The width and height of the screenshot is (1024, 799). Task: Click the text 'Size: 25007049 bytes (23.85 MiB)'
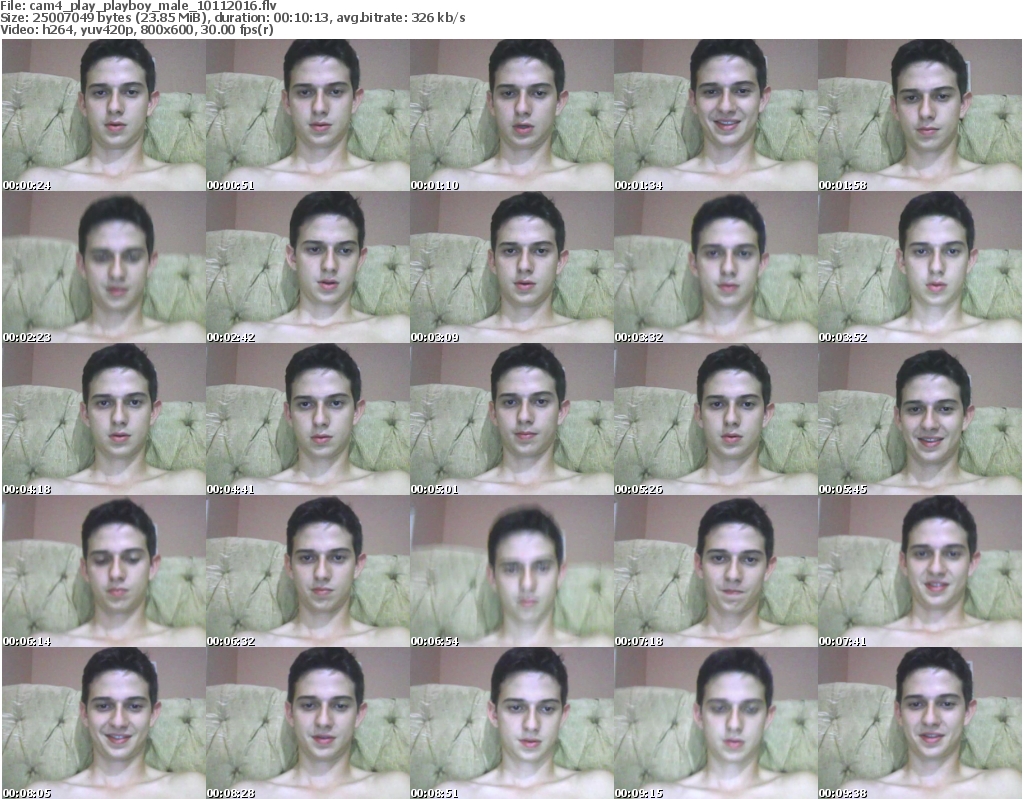click(104, 18)
